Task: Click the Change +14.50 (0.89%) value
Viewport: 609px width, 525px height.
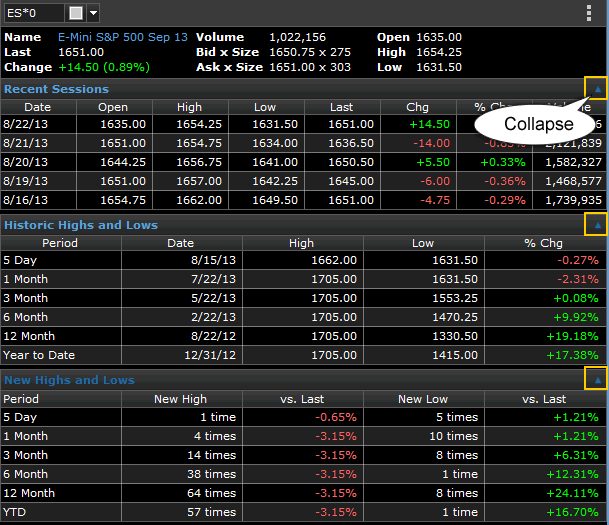Action: point(104,68)
